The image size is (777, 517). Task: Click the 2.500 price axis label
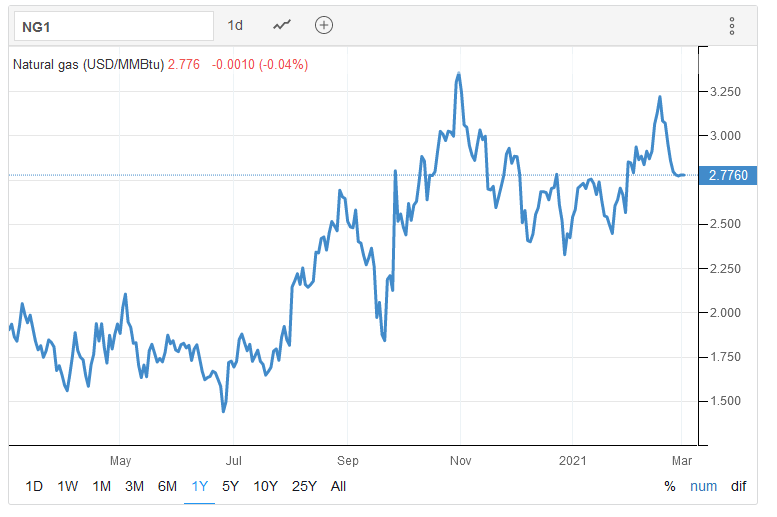725,224
